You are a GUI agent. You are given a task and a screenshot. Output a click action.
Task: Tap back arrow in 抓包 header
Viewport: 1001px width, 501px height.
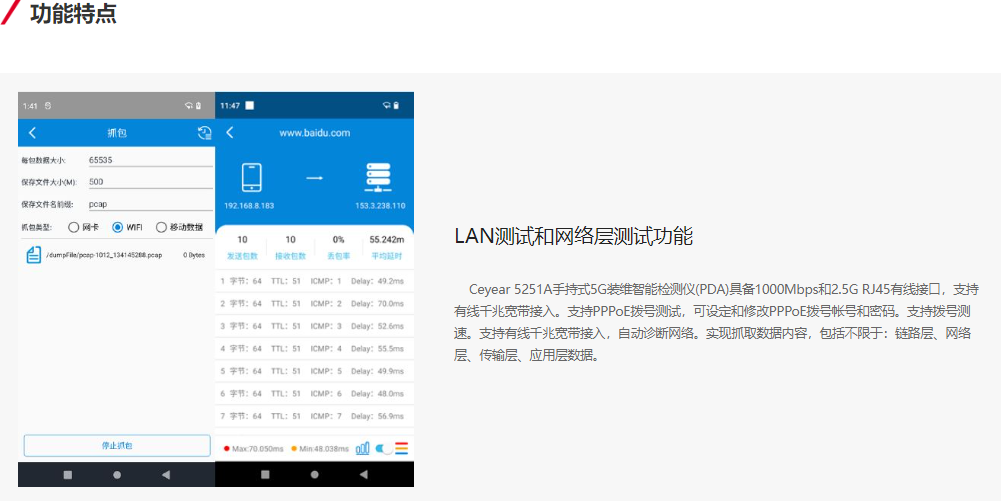pyautogui.click(x=32, y=133)
